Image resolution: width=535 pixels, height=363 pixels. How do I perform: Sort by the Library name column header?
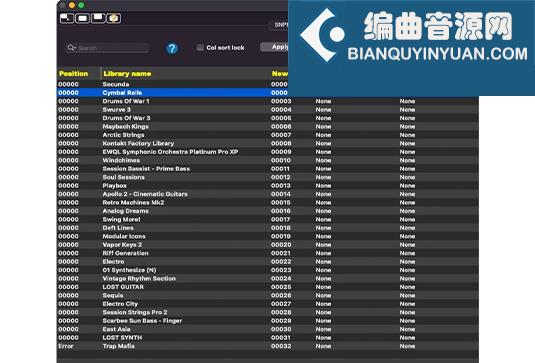[127, 74]
